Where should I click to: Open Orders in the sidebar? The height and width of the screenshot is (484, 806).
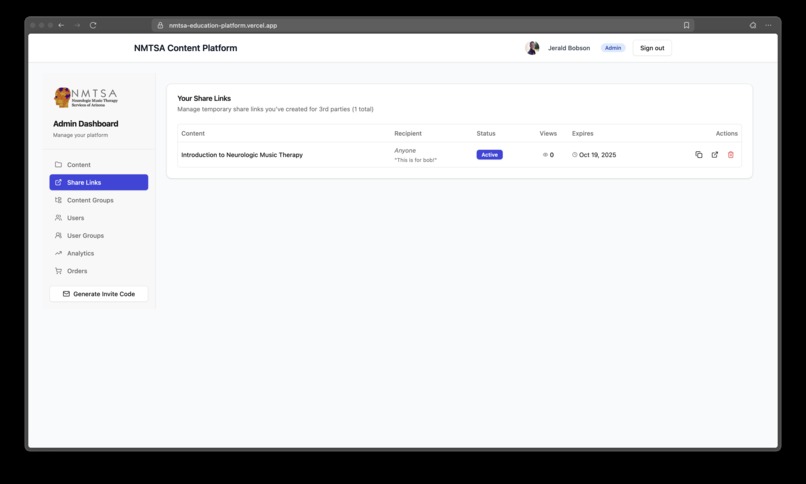(x=99, y=271)
